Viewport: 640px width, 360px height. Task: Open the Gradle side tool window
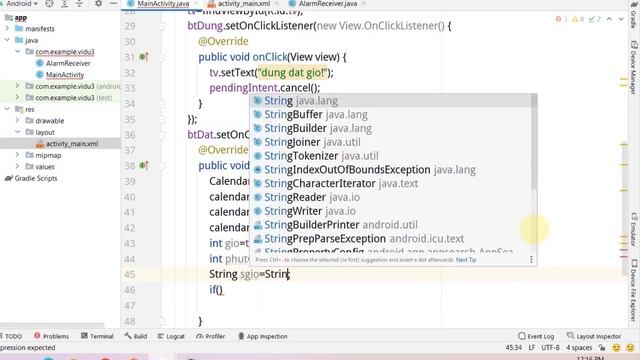[633, 17]
